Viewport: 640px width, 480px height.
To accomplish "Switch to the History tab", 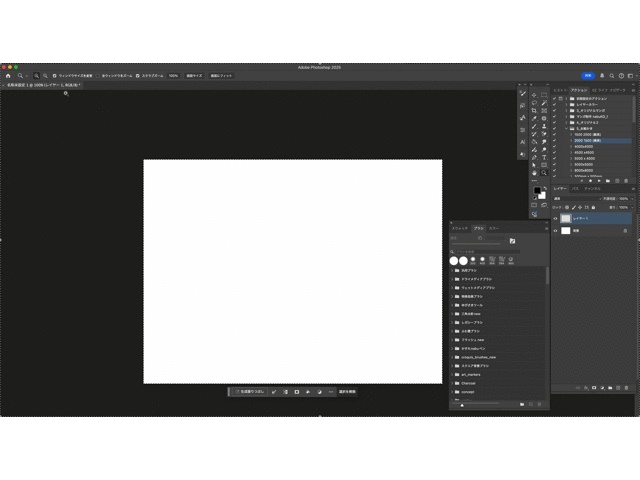I will [x=560, y=90].
